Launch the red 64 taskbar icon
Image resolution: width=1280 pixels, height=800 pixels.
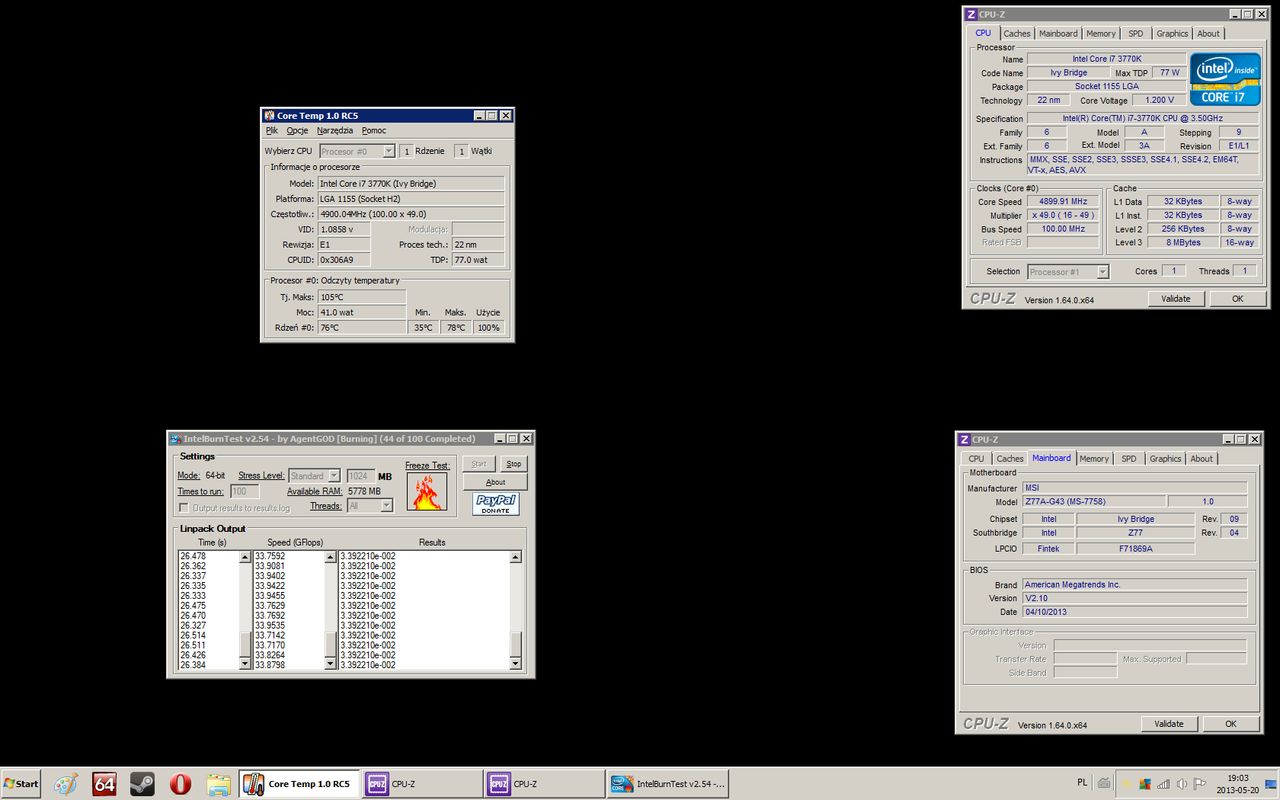coord(104,784)
